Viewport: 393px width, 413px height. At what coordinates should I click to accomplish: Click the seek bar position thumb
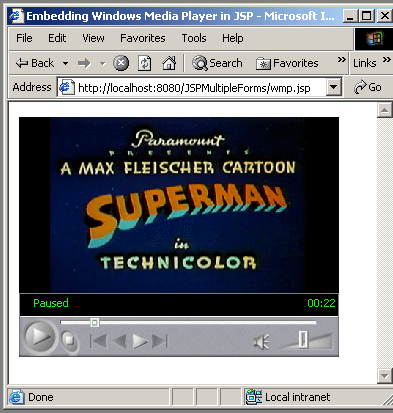pos(95,322)
